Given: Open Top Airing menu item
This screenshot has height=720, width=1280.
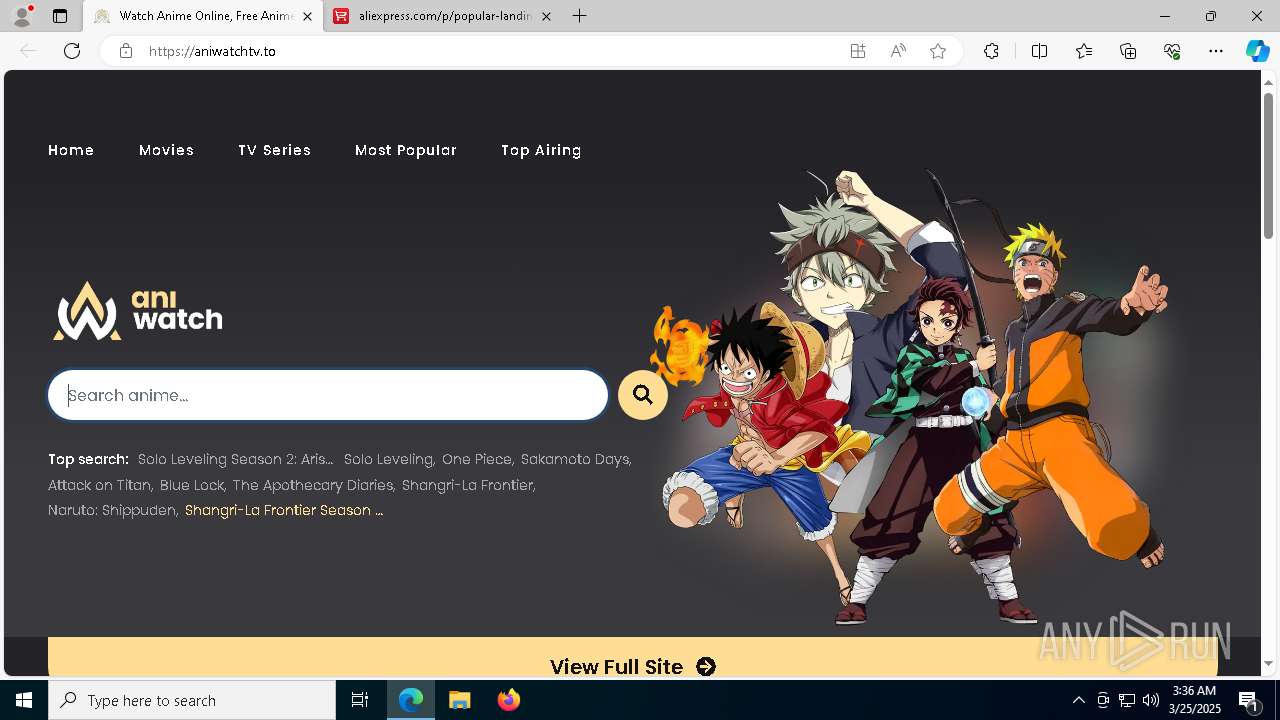Looking at the screenshot, I should point(541,150).
